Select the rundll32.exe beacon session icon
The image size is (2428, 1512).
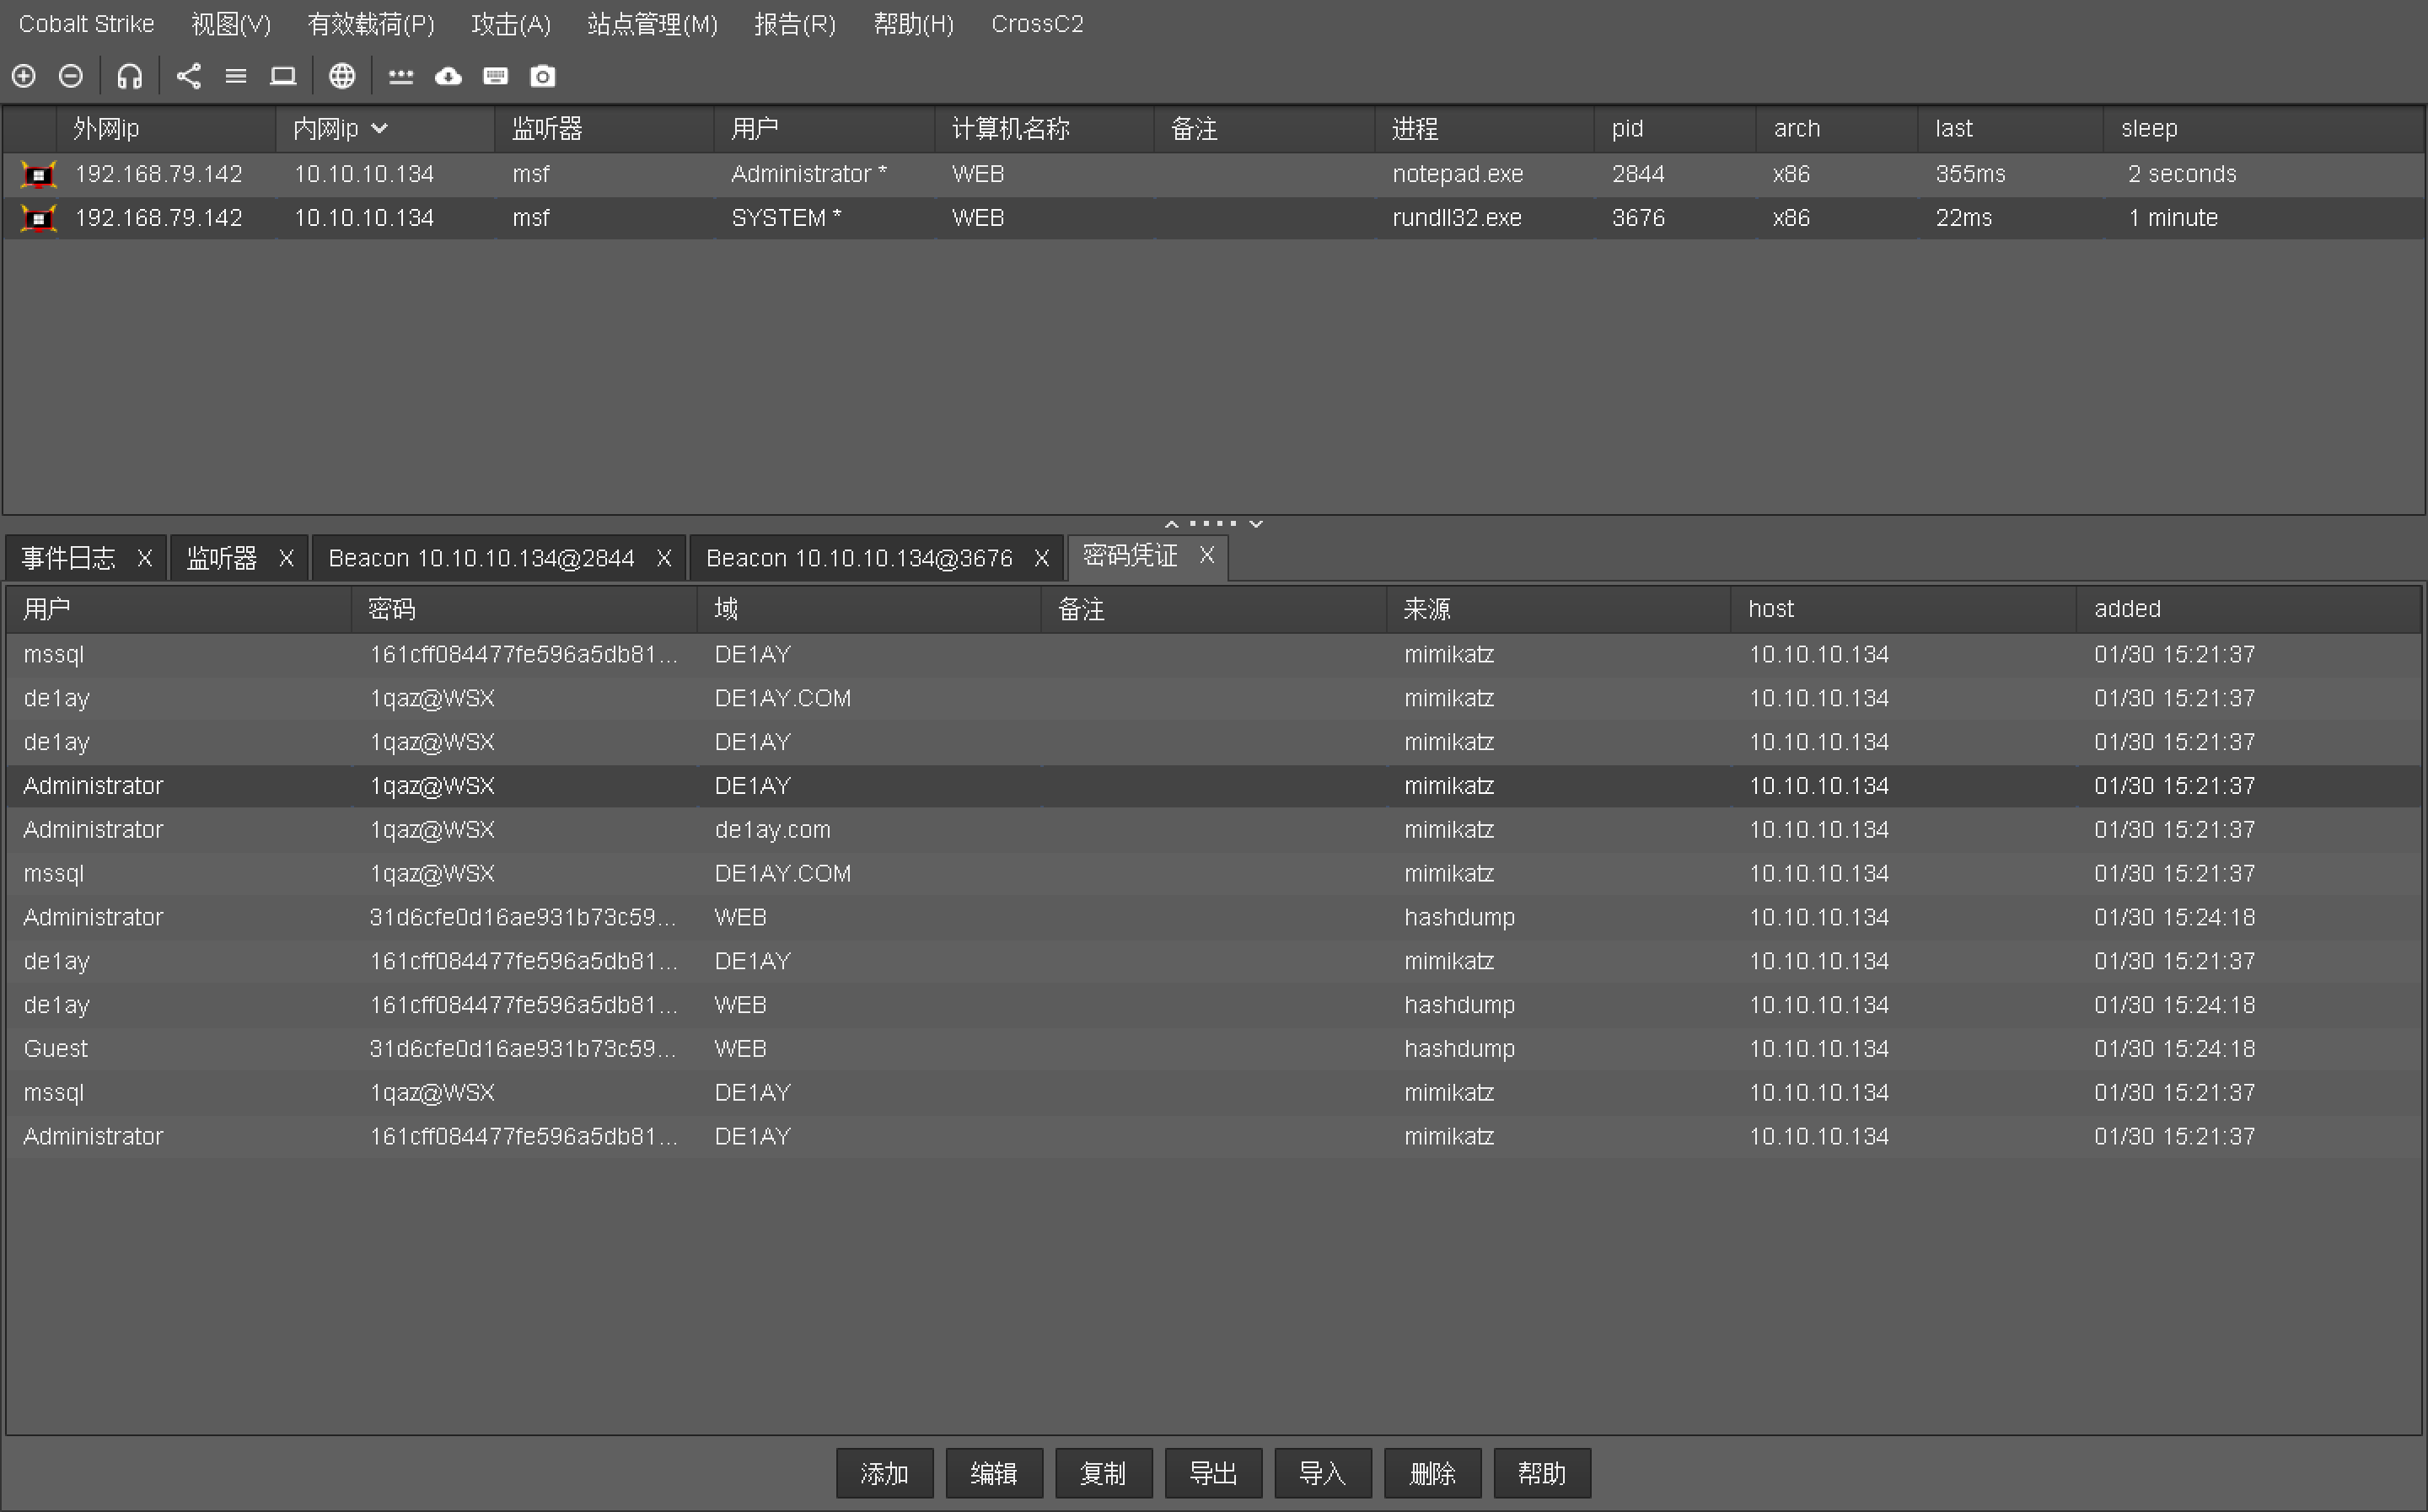[x=38, y=218]
